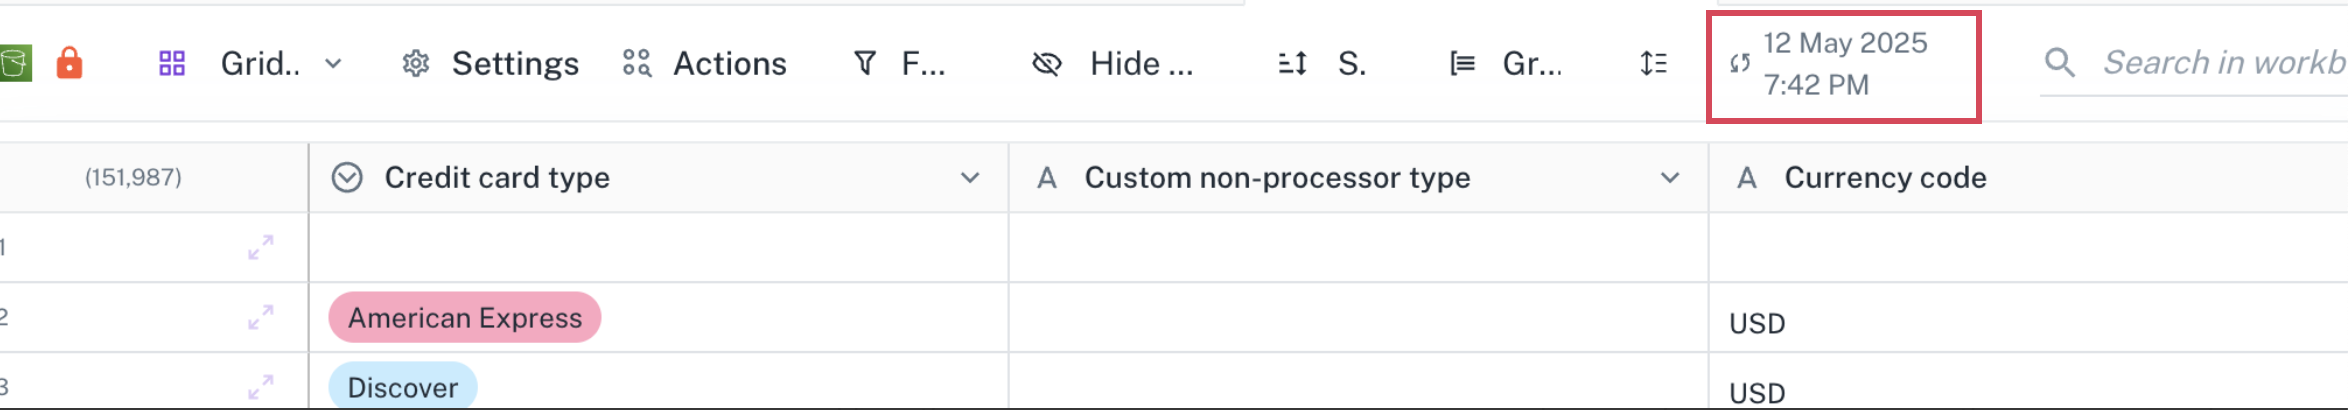Click the green bucket icon

[x=15, y=63]
